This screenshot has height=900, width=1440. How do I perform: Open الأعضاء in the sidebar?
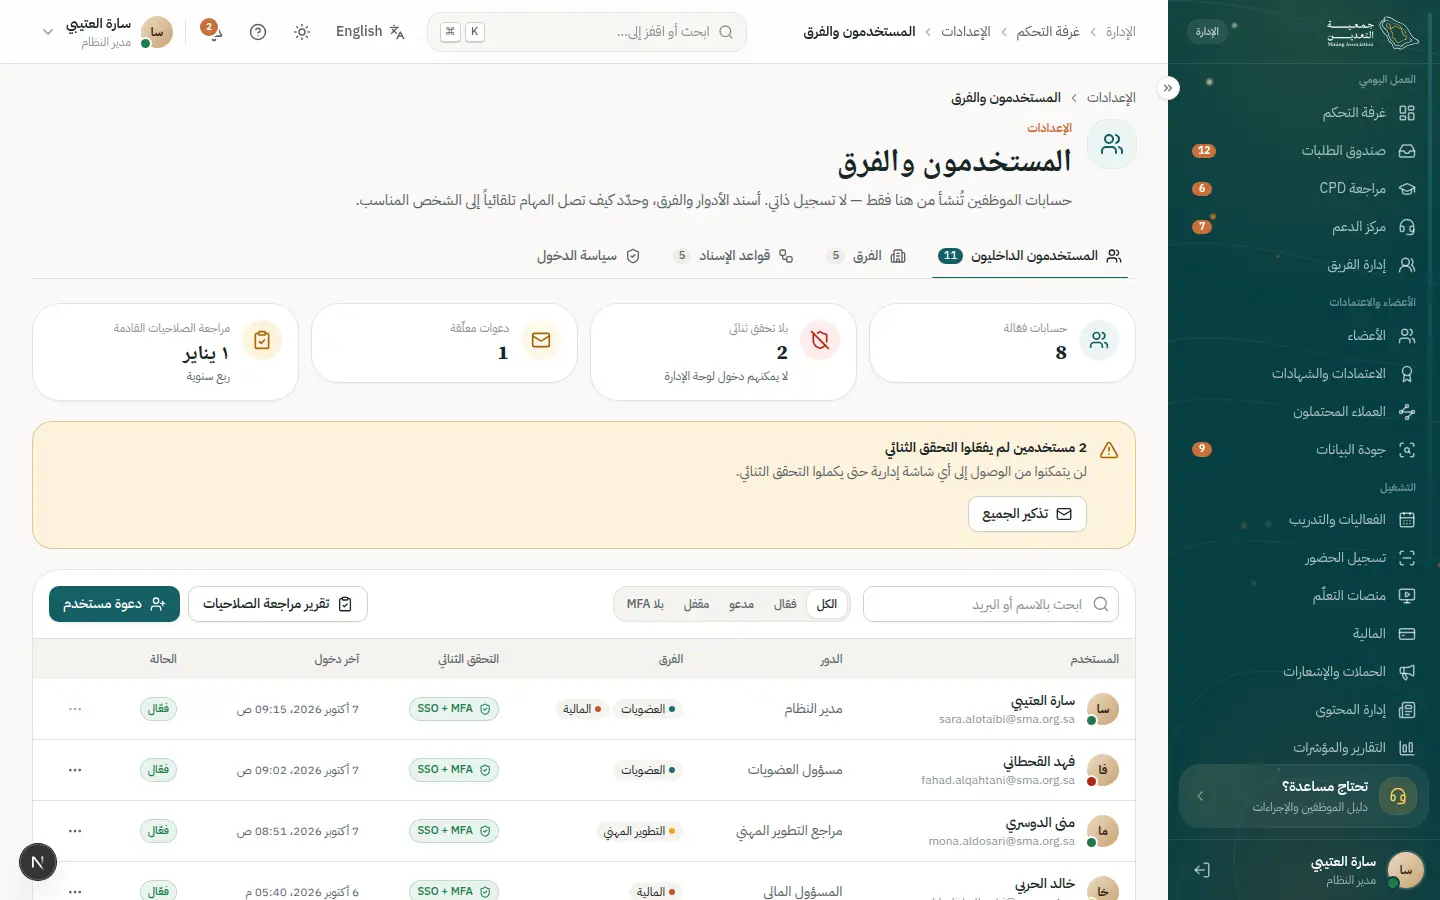point(1304,336)
